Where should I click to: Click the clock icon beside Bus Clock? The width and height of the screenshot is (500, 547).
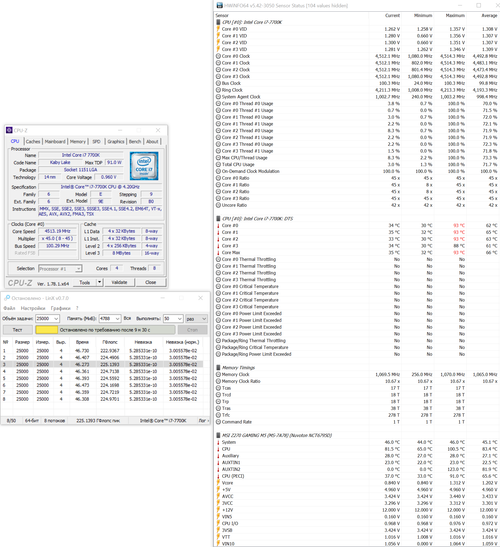pos(218,83)
